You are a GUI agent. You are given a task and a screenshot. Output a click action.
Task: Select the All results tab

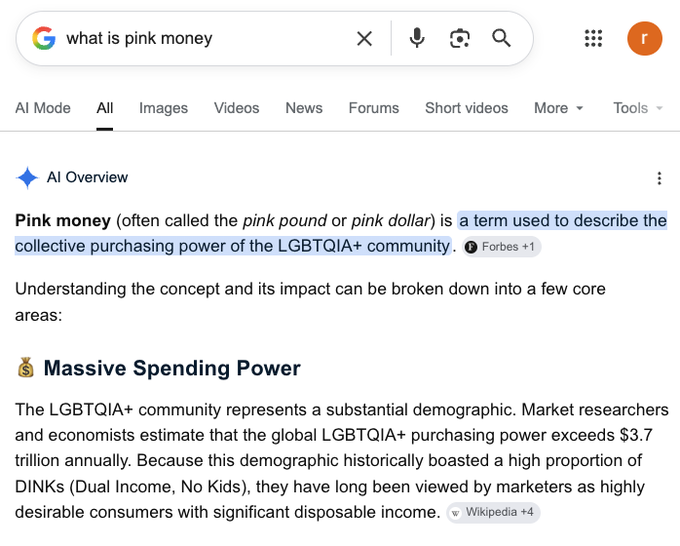105,108
